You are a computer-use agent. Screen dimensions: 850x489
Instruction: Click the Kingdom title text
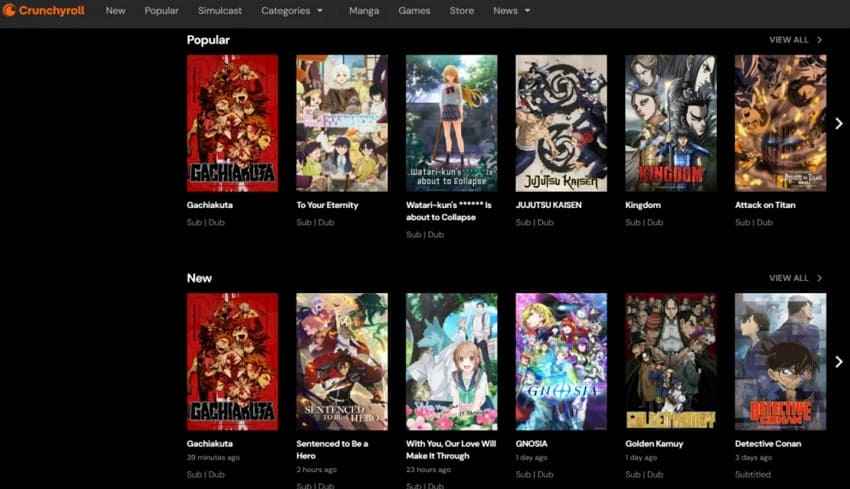coord(643,205)
